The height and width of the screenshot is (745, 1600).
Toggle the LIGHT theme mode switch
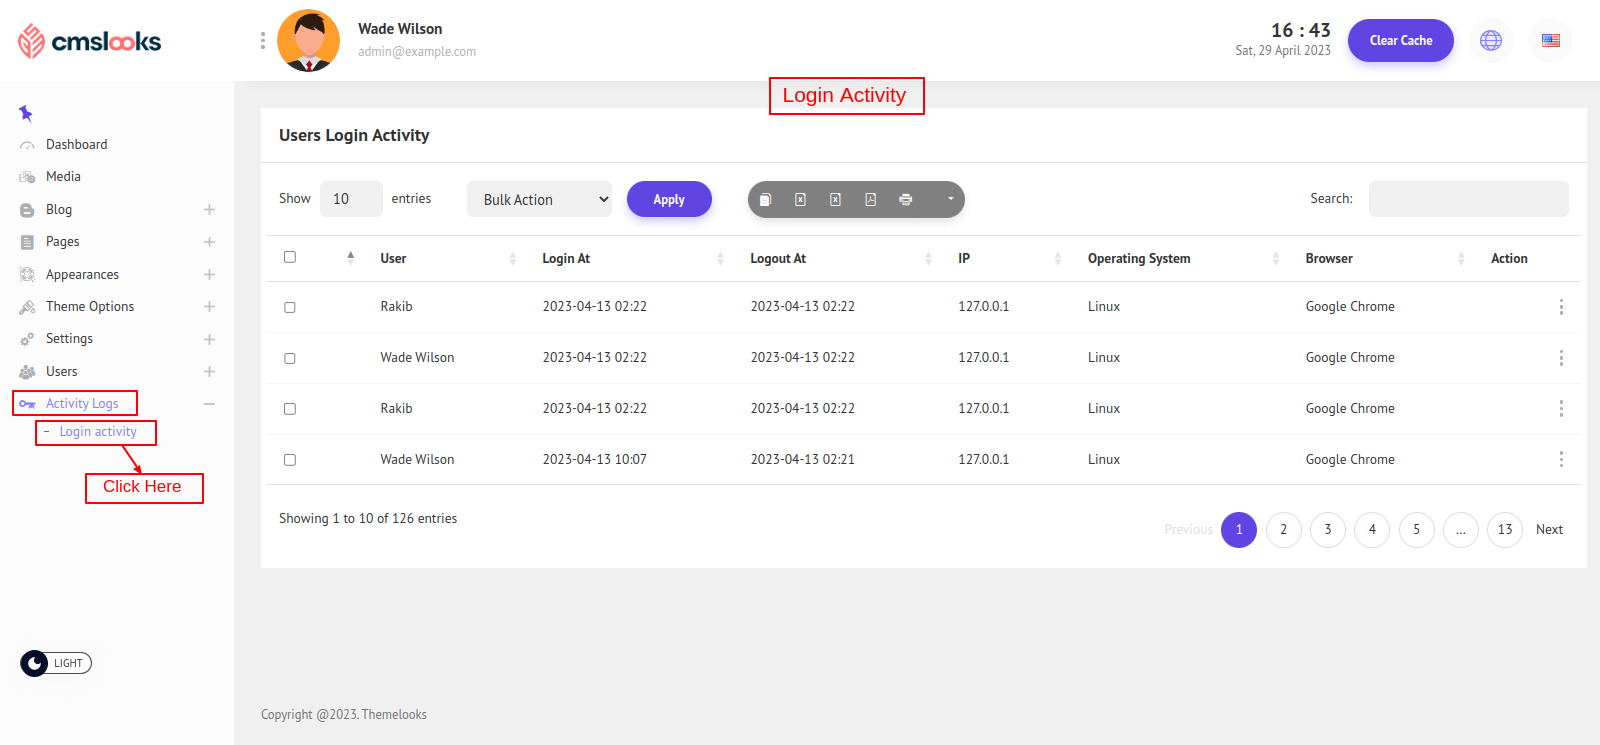56,663
